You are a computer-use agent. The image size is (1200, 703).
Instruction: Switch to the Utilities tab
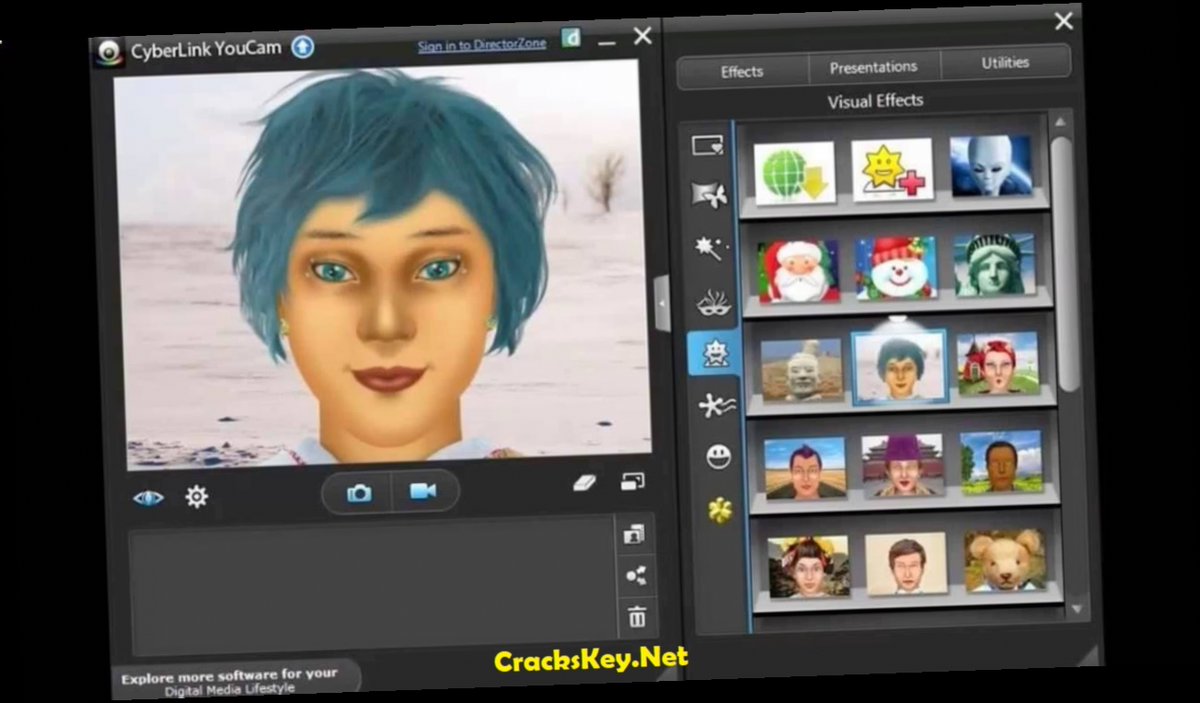coord(1005,62)
